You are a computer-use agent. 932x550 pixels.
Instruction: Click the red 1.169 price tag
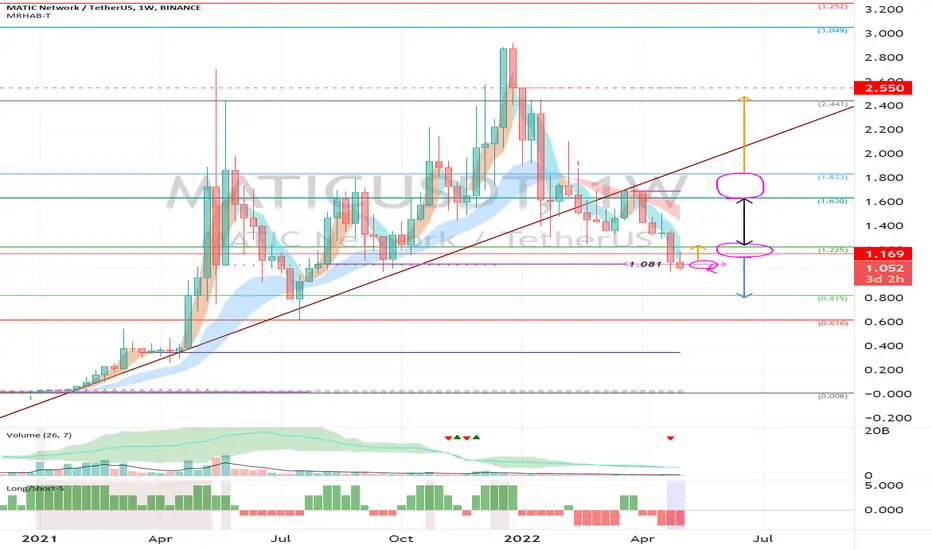[882, 254]
